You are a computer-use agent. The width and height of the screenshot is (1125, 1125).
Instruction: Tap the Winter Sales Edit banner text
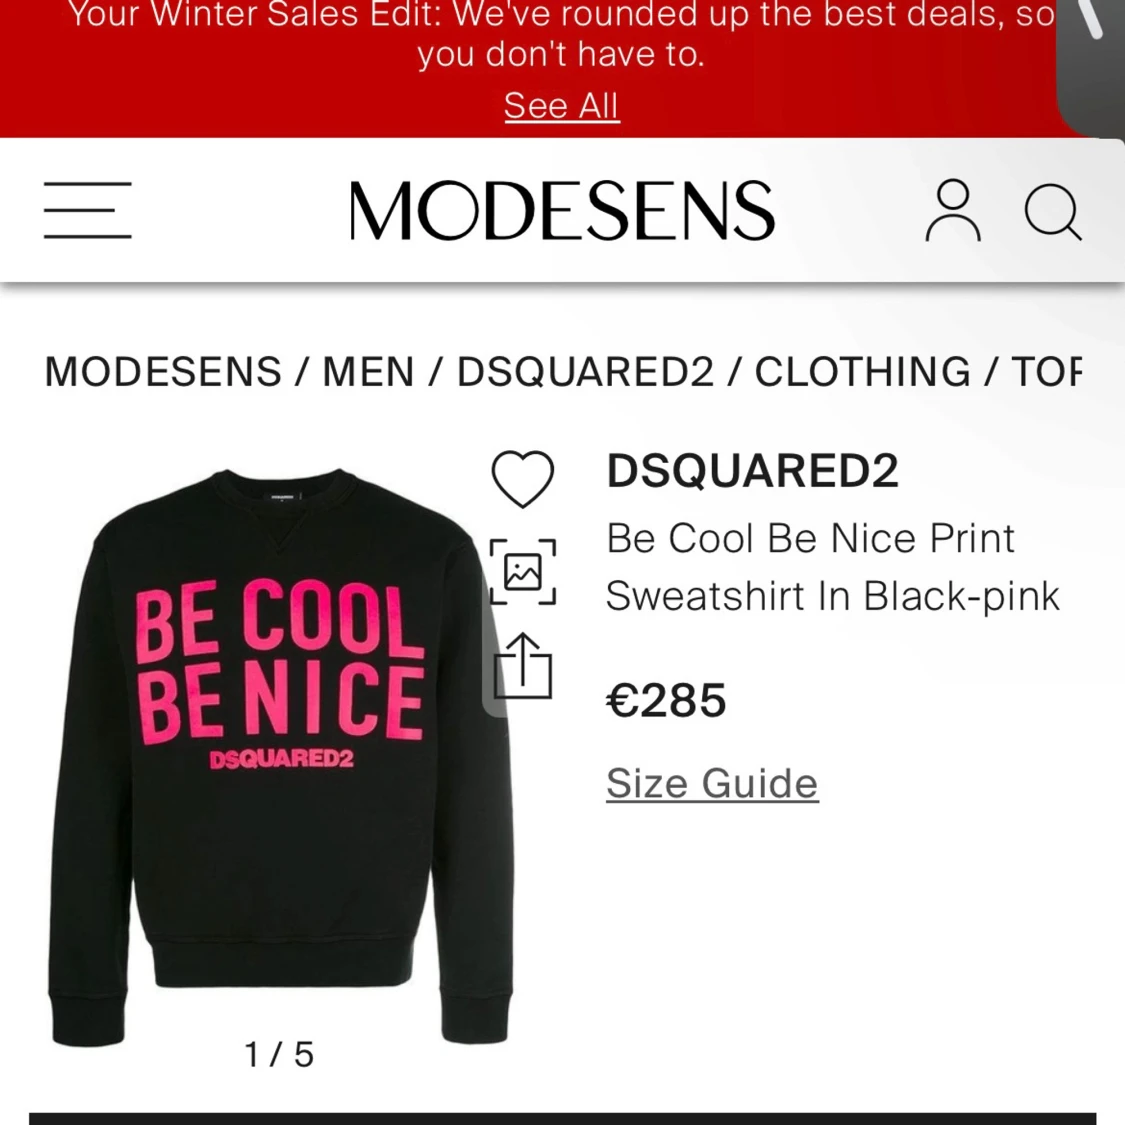[562, 34]
